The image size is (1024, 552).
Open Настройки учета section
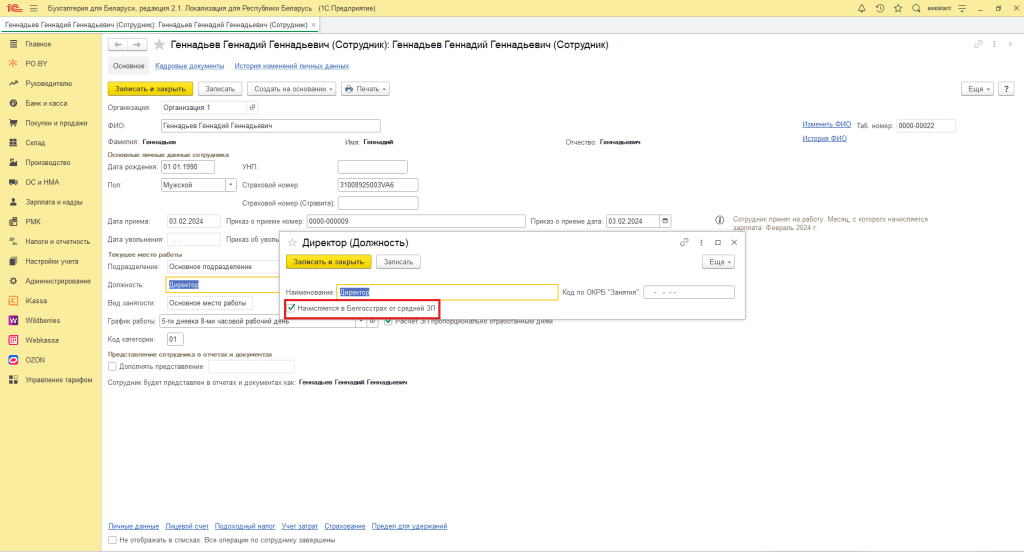click(52, 261)
